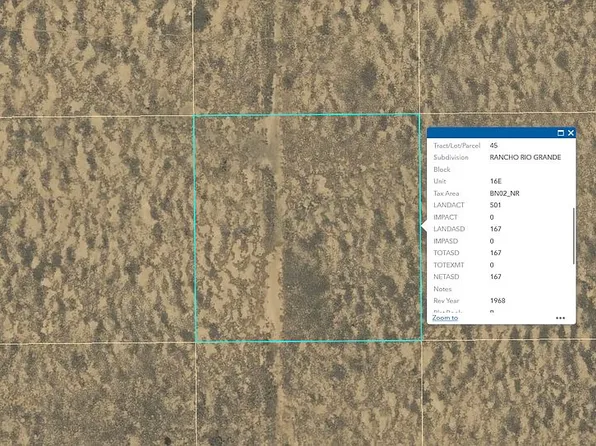Click the TOTEXMT field label
Viewport: 596px width, 446px height.
point(449,265)
